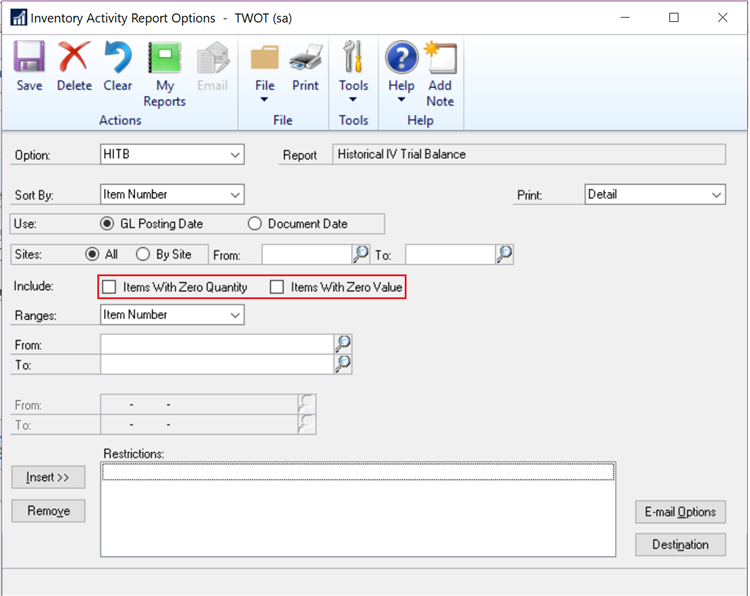Click the Sites From lookup magnifier
Screen dimensions: 750x596
[x=361, y=255]
